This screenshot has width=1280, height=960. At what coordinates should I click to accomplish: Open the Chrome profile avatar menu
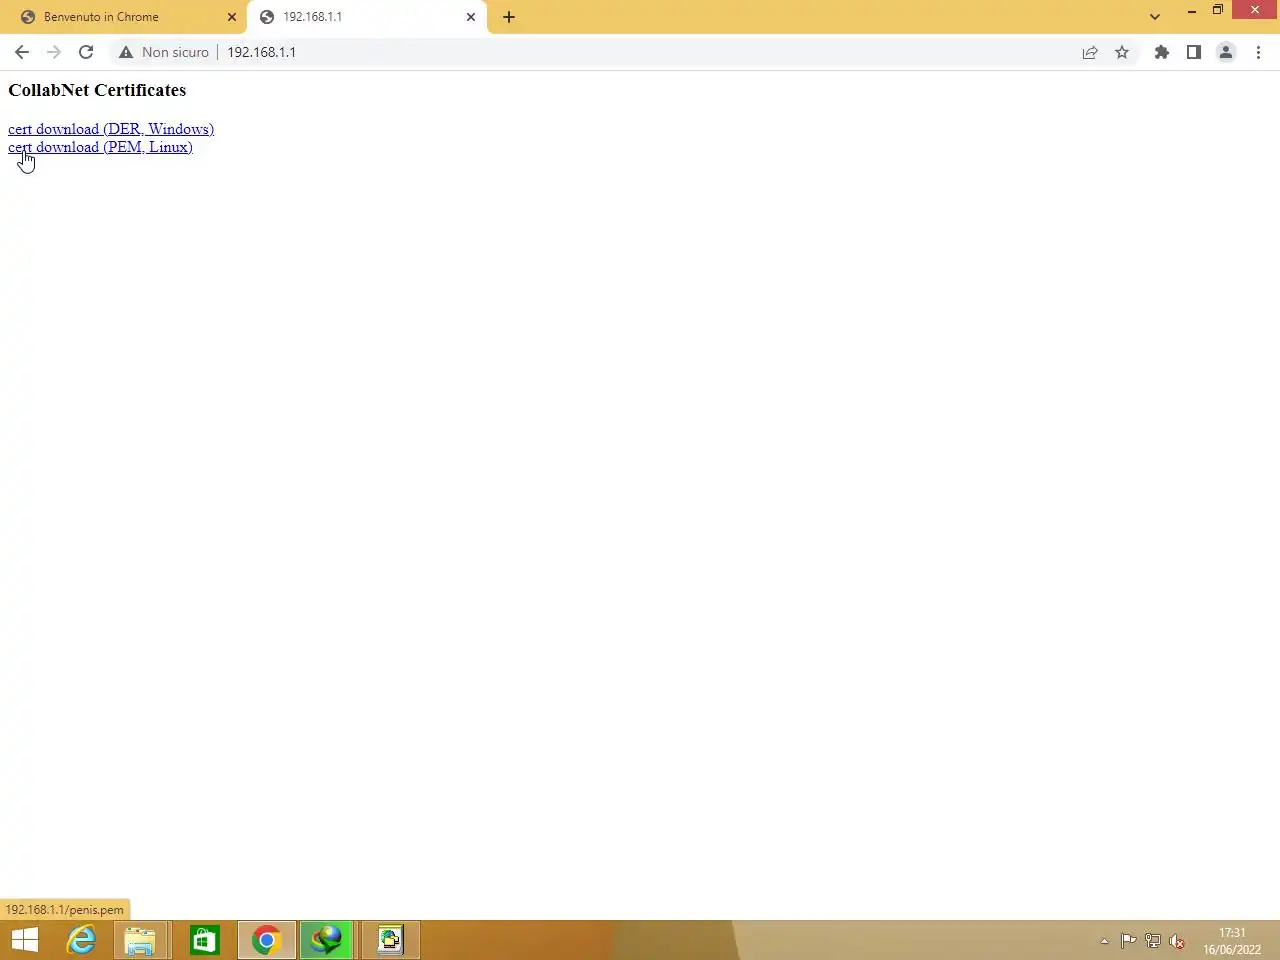(1226, 52)
